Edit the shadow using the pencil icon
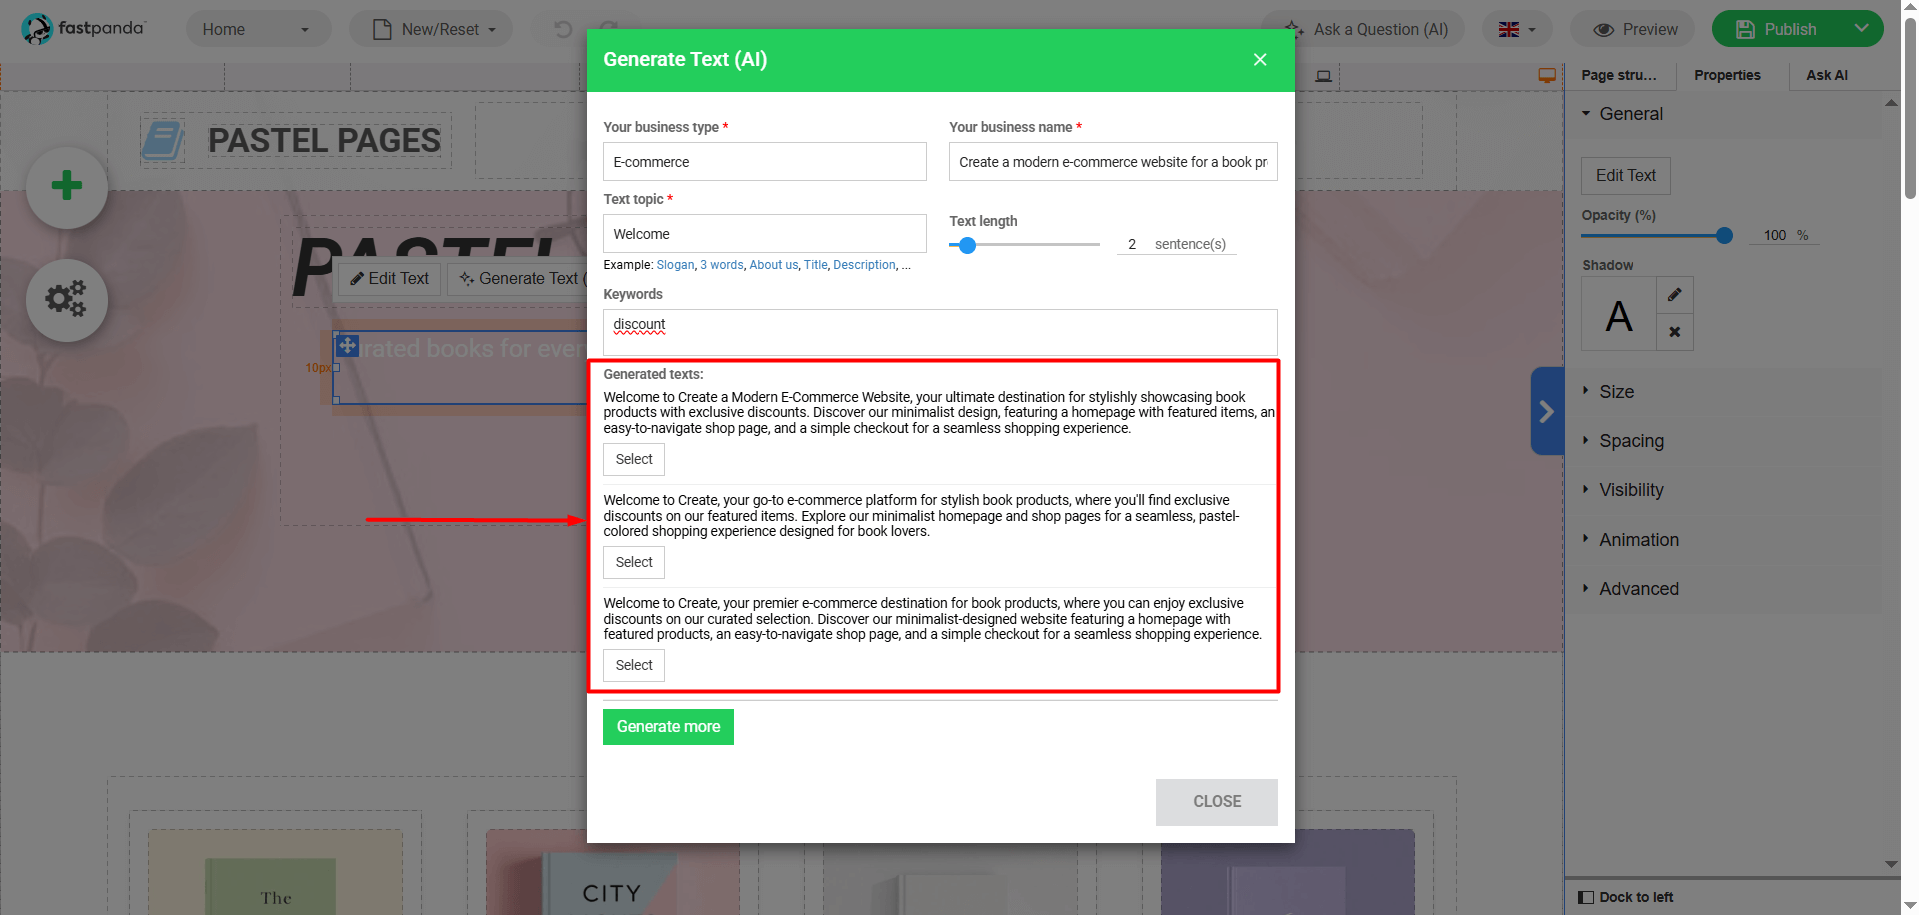Viewport: 1919px width, 915px height. [1675, 294]
